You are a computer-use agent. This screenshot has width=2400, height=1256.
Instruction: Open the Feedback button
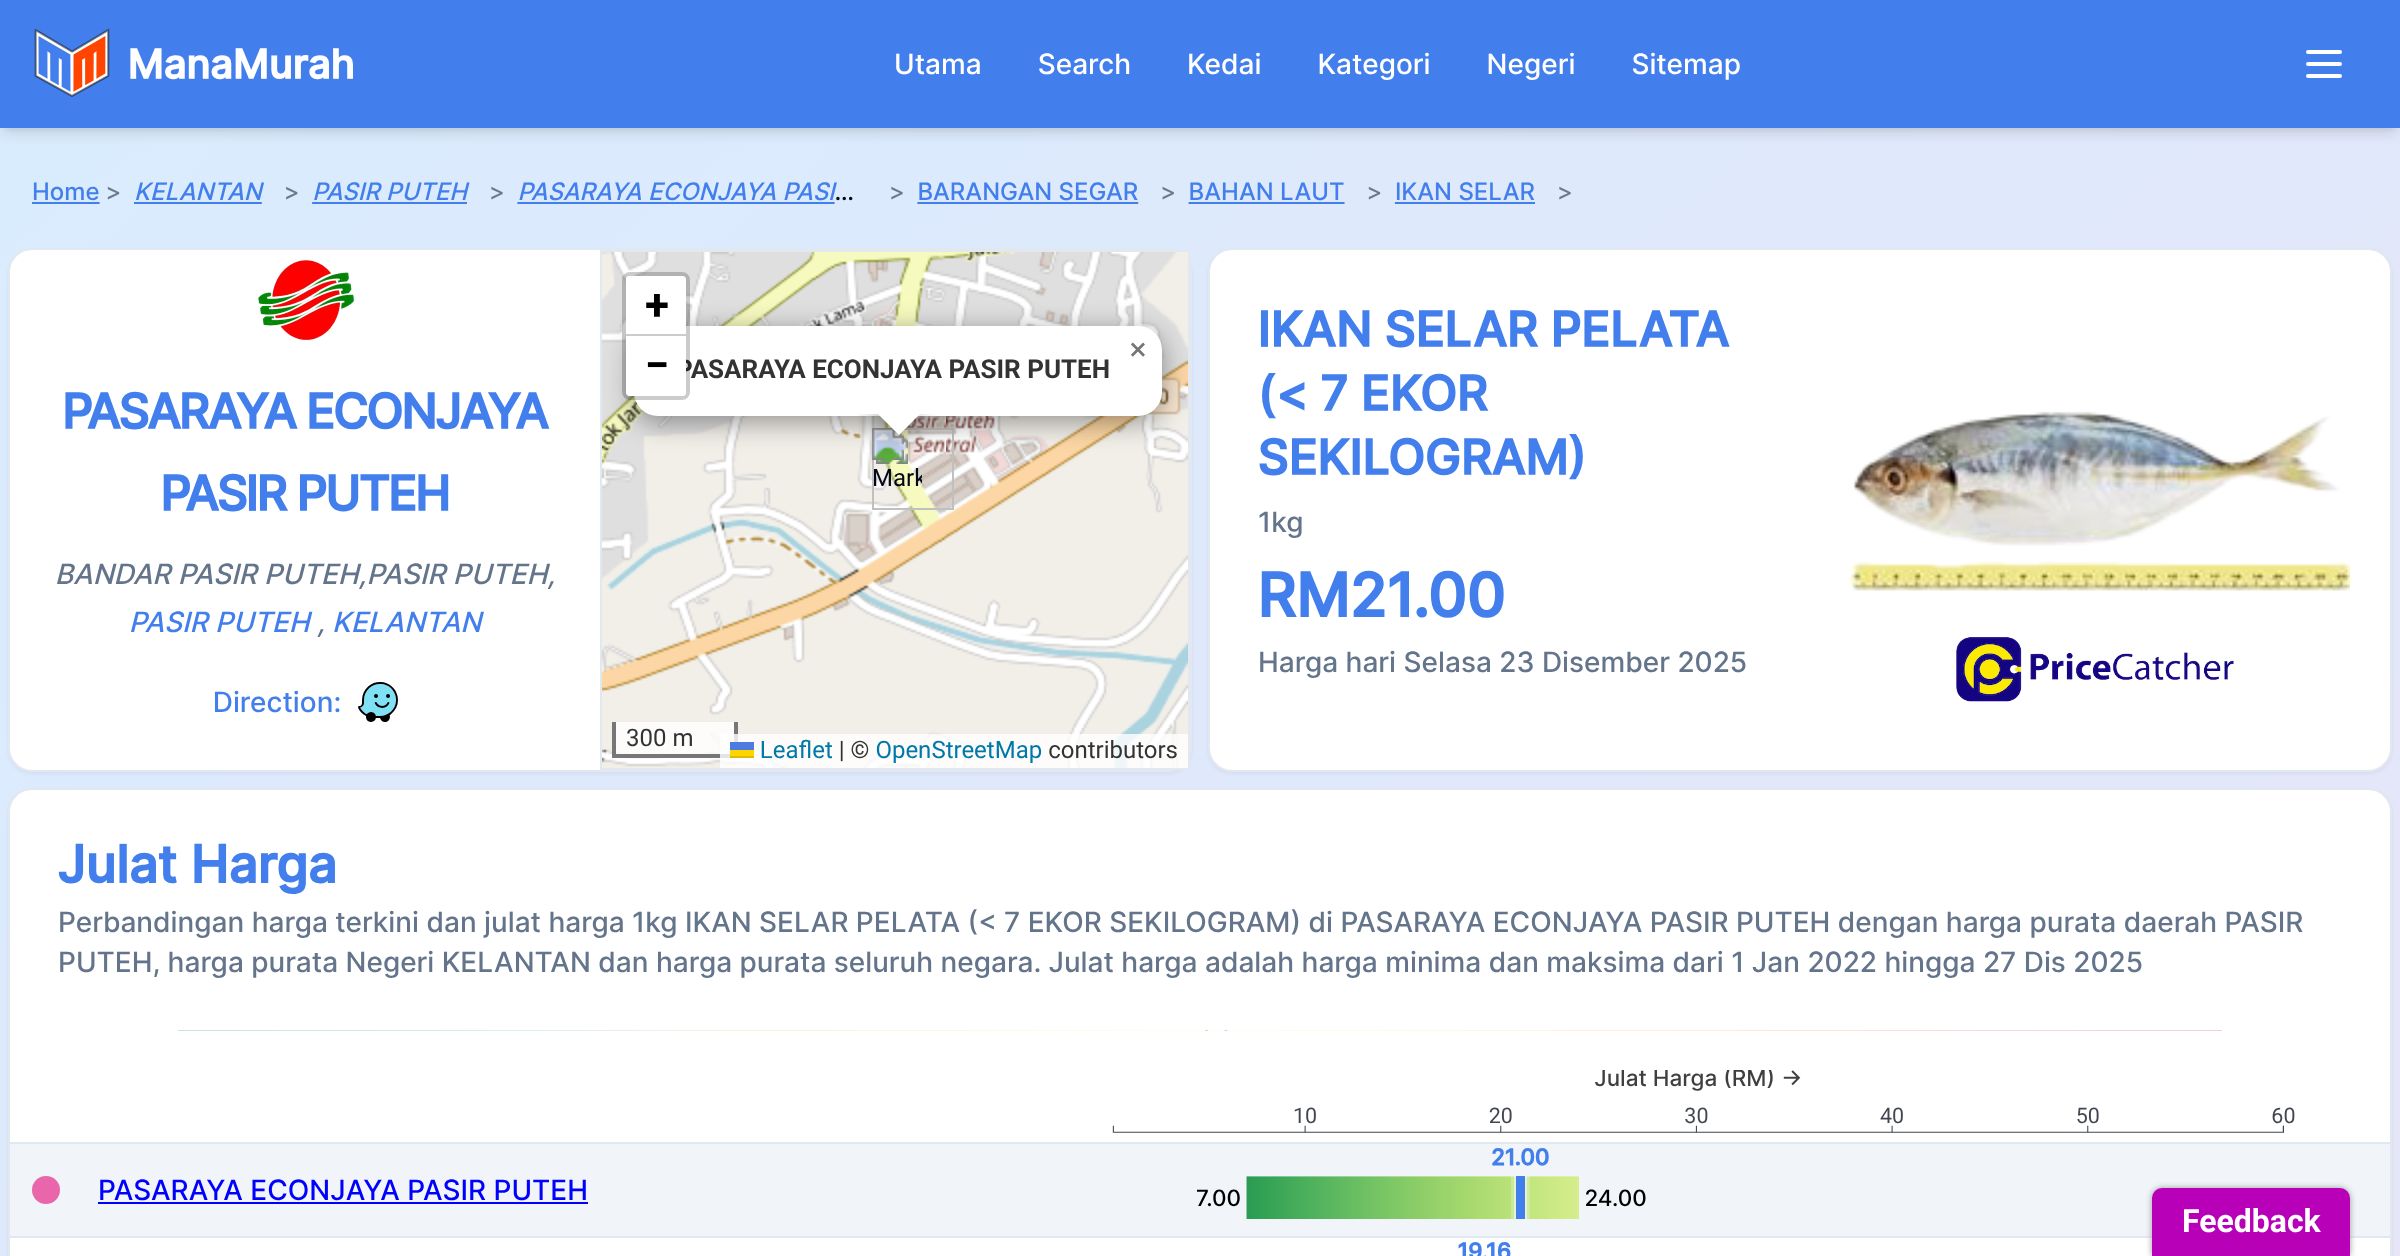[2250, 1221]
